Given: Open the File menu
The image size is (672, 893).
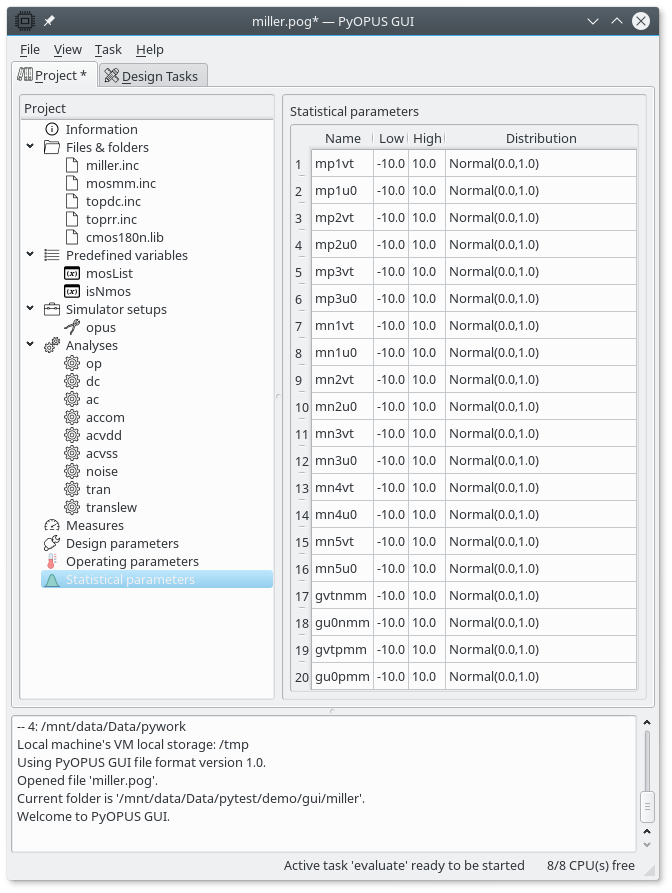Looking at the screenshot, I should coord(30,50).
